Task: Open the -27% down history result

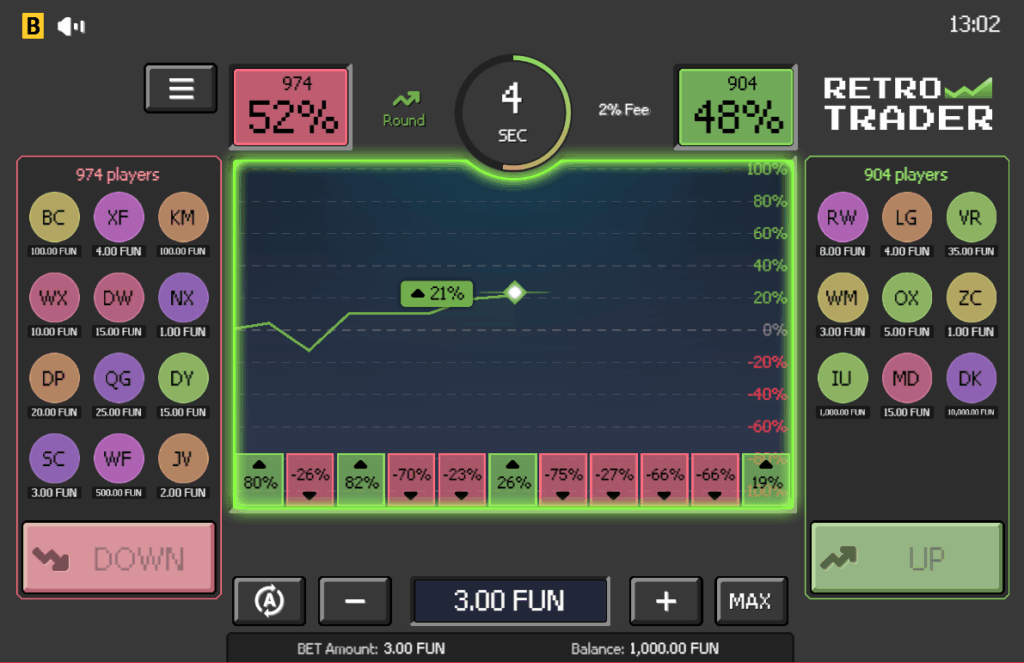Action: (614, 479)
